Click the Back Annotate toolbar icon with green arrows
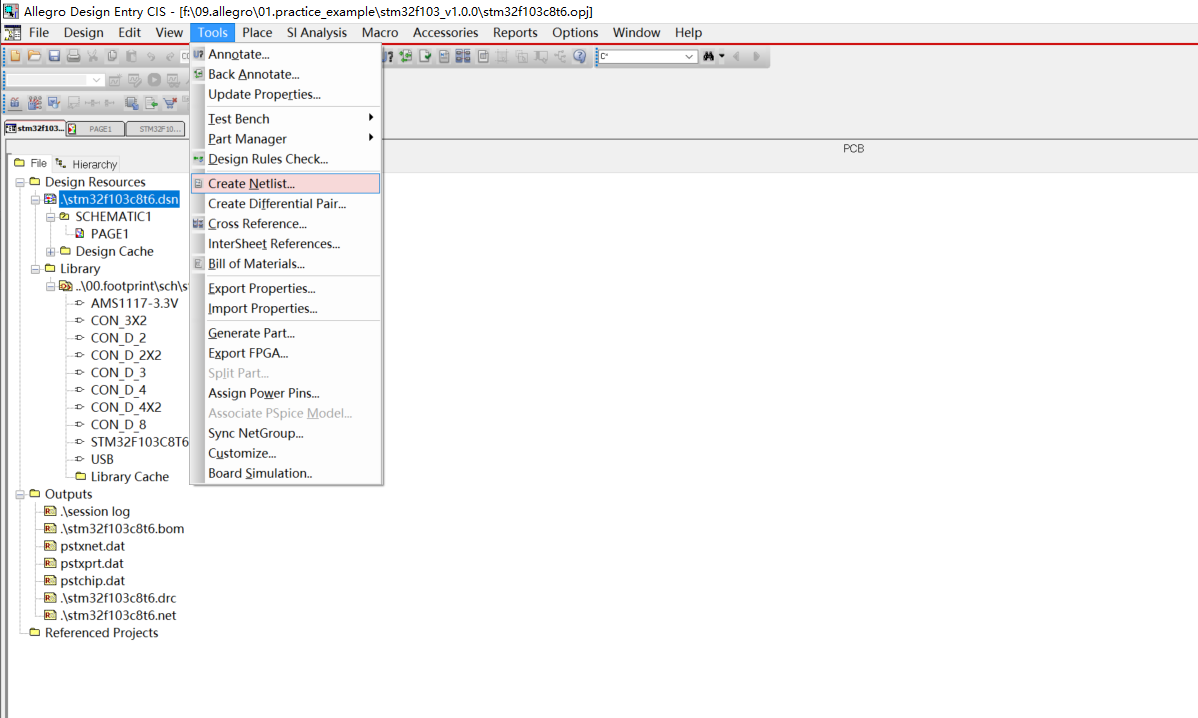 pos(406,57)
